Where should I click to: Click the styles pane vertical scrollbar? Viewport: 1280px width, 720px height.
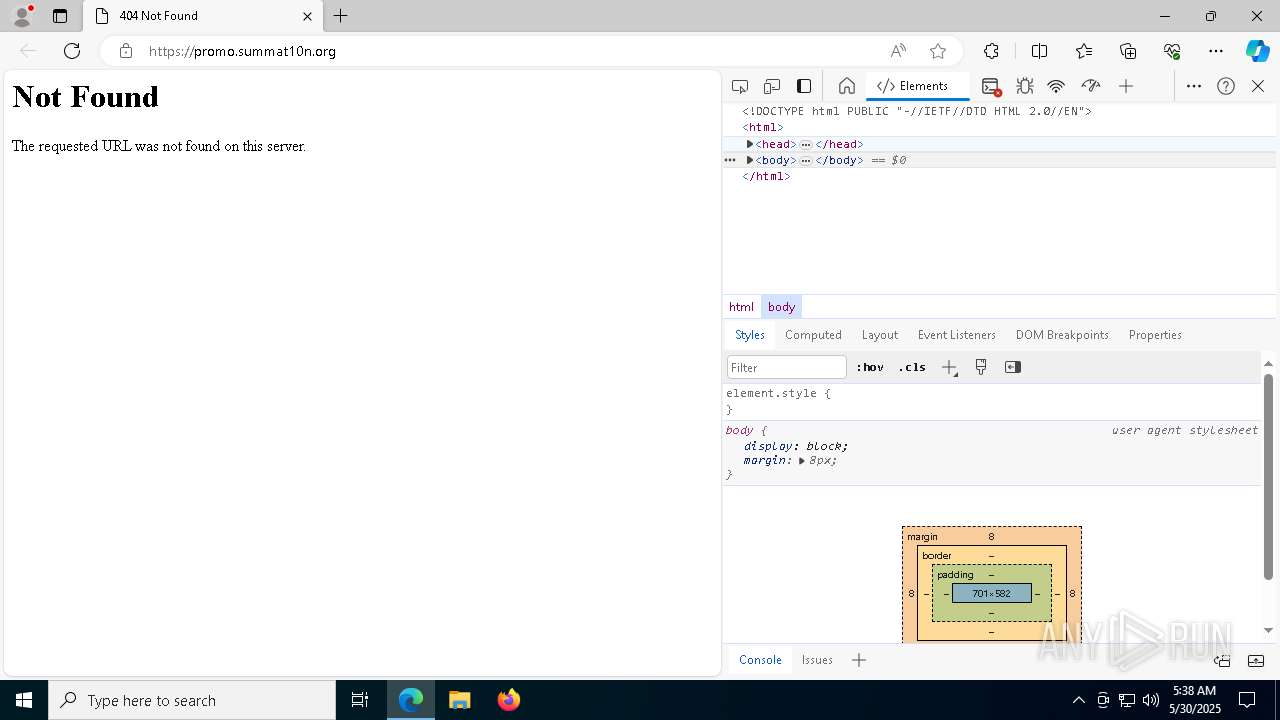(1268, 476)
